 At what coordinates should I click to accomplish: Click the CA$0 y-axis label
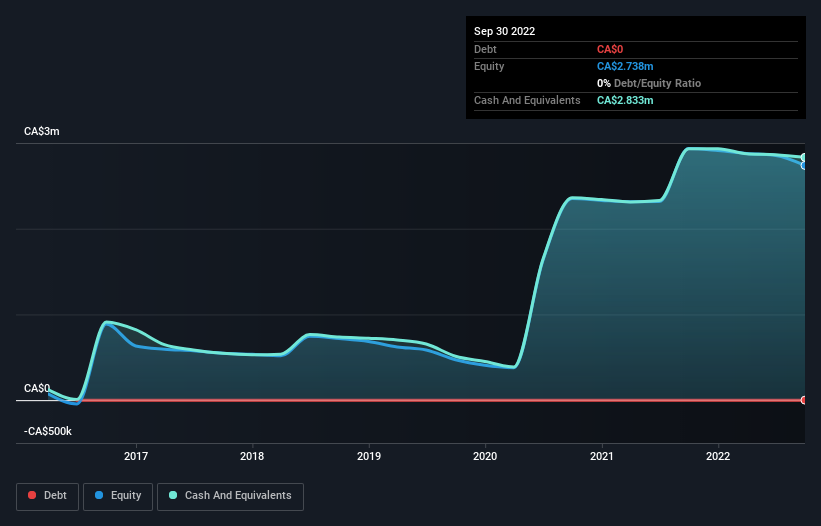(37, 388)
